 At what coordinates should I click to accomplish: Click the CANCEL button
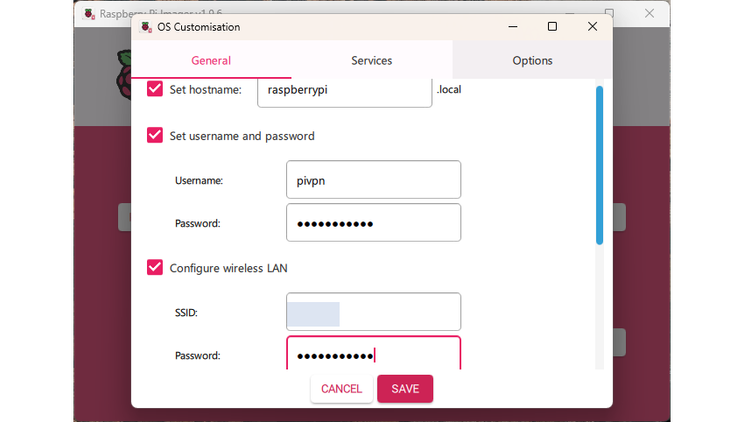coord(342,389)
